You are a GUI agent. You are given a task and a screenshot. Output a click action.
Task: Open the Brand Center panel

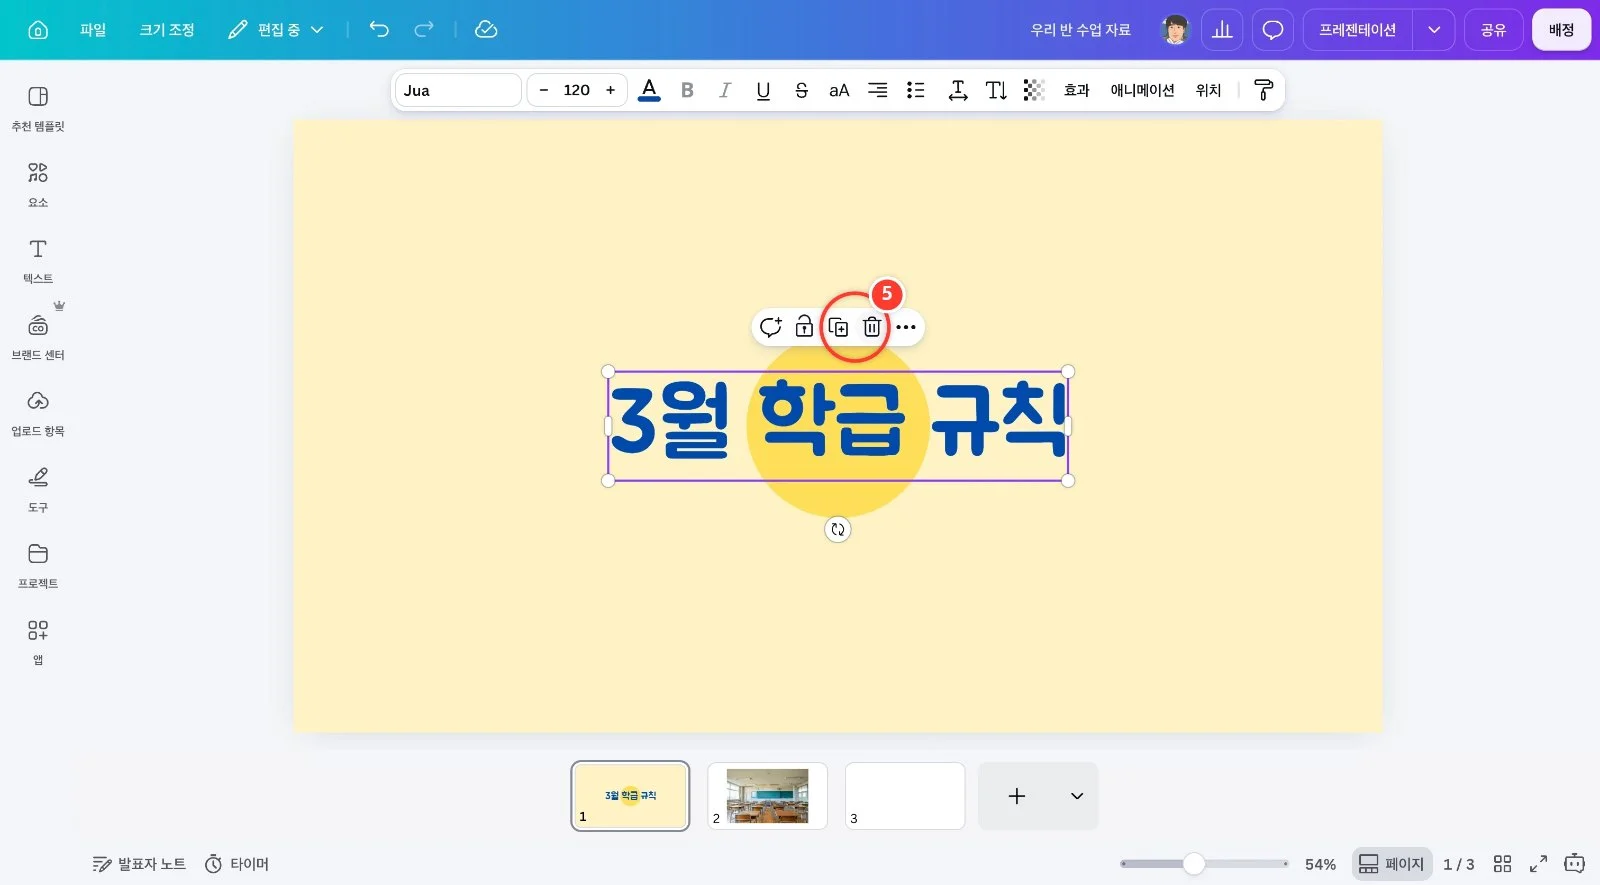[38, 337]
